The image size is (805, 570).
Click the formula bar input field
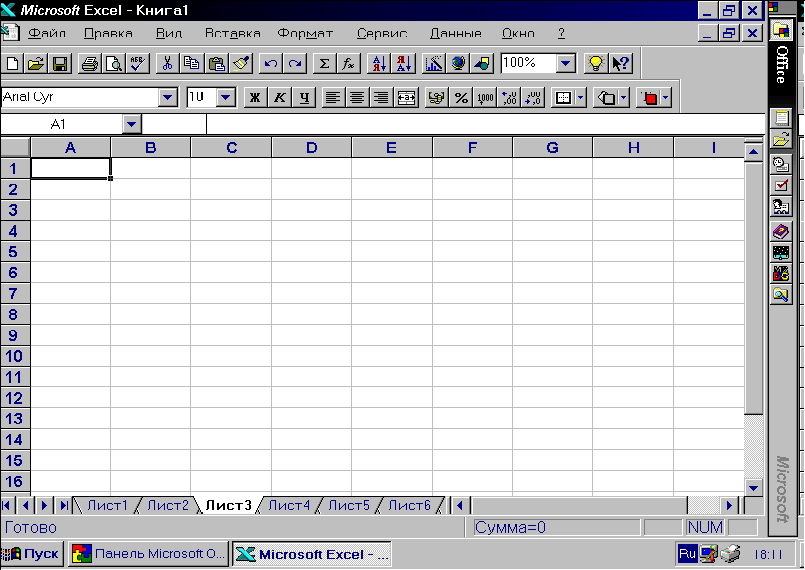point(485,124)
